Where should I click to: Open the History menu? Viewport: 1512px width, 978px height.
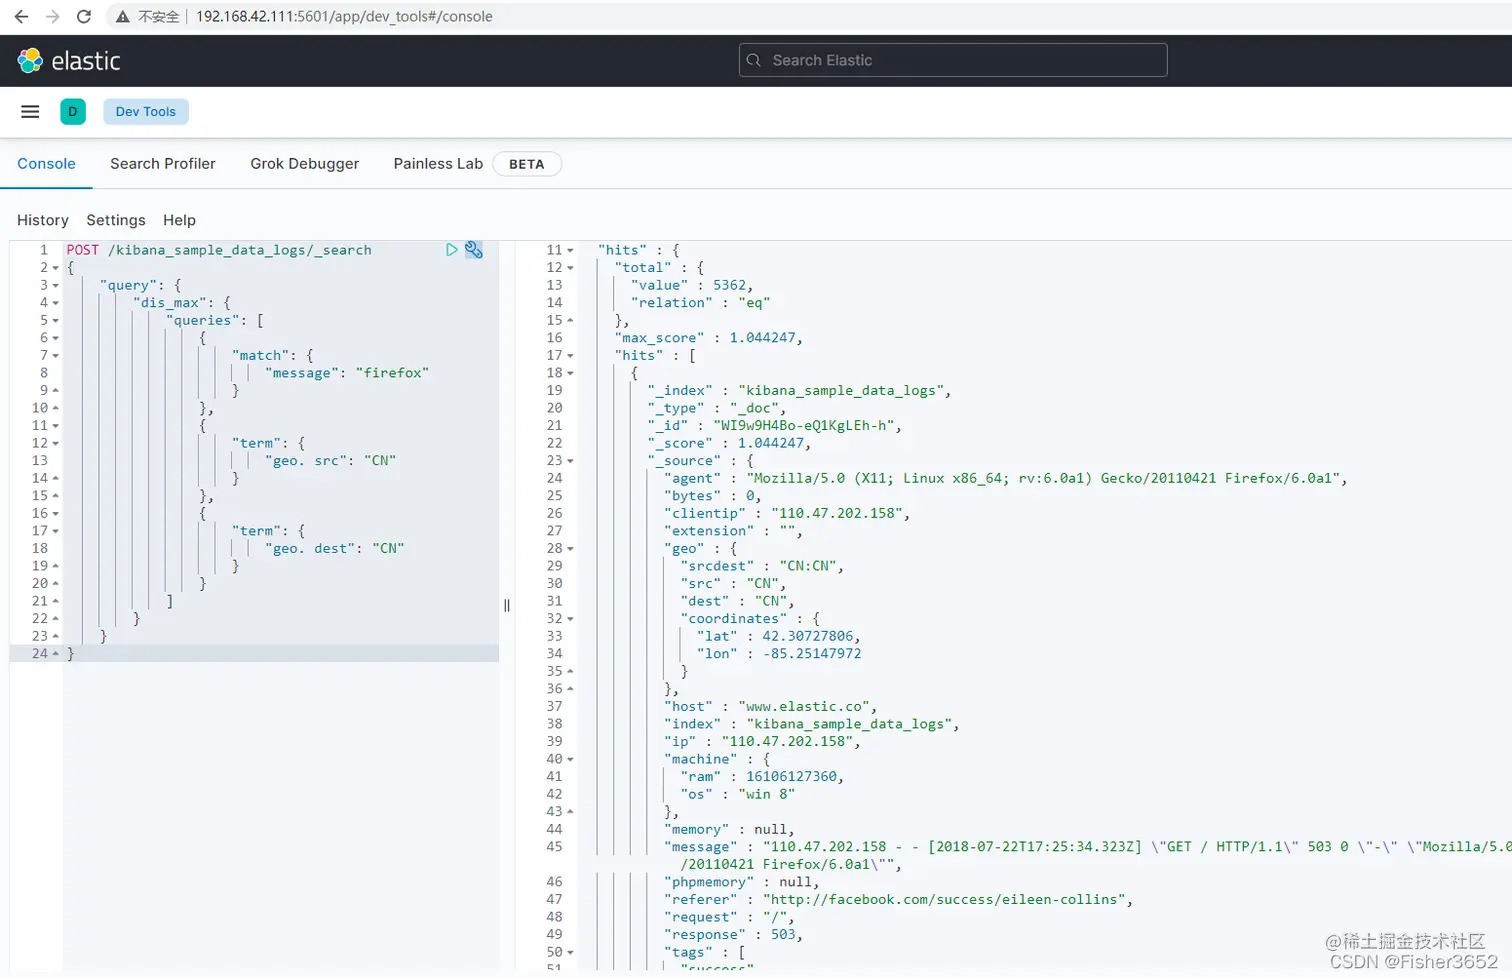coord(43,220)
